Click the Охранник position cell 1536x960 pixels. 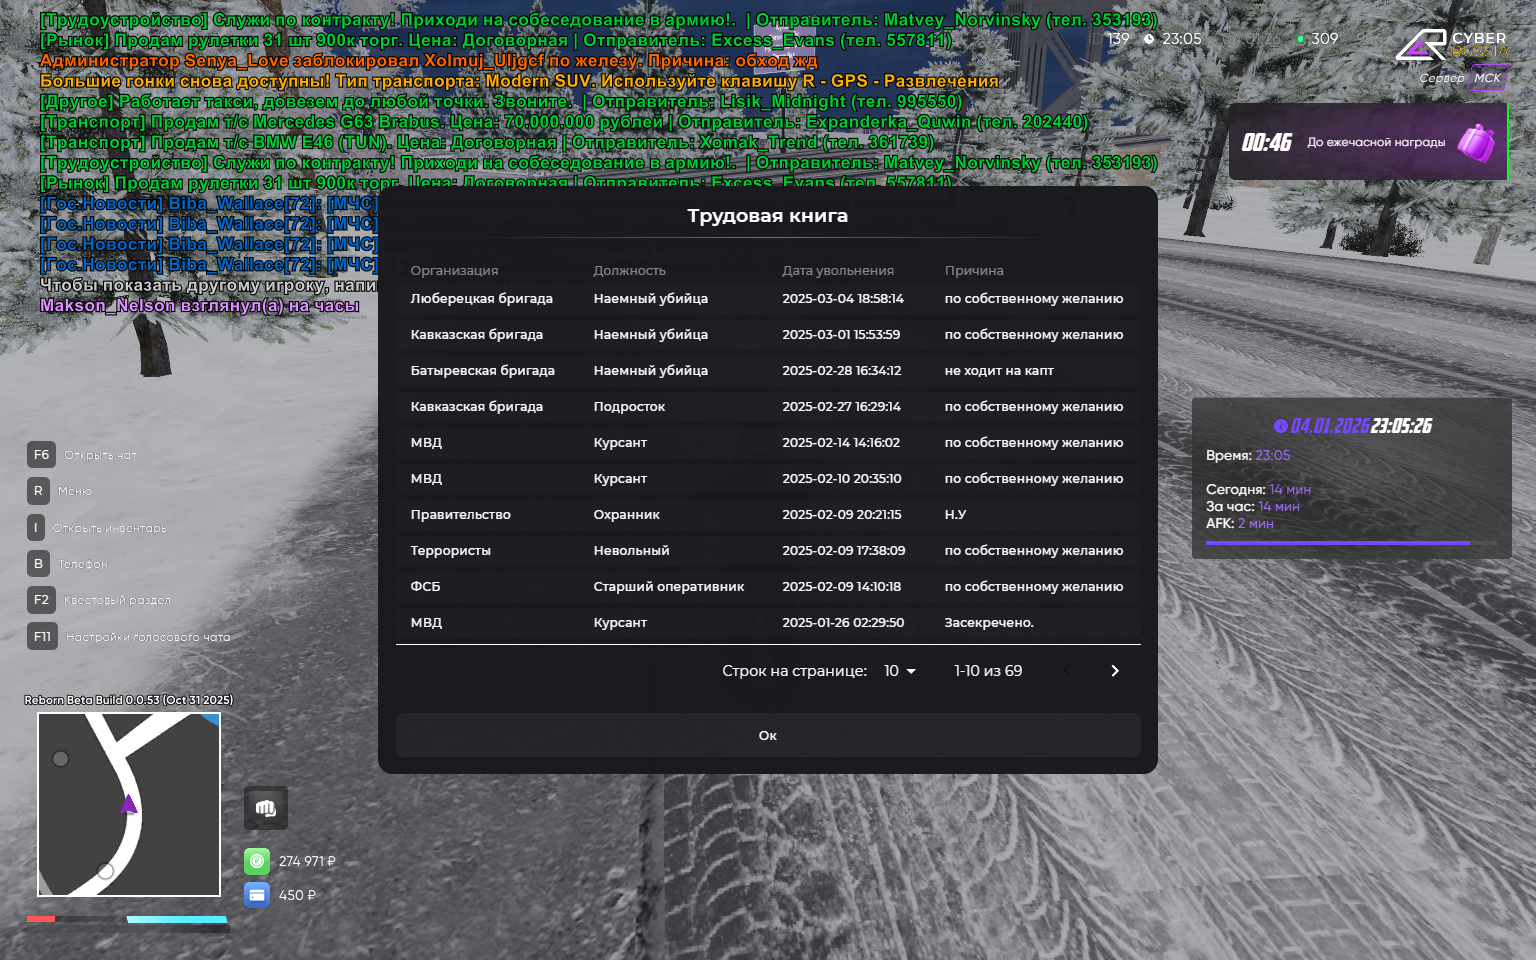[x=627, y=515]
